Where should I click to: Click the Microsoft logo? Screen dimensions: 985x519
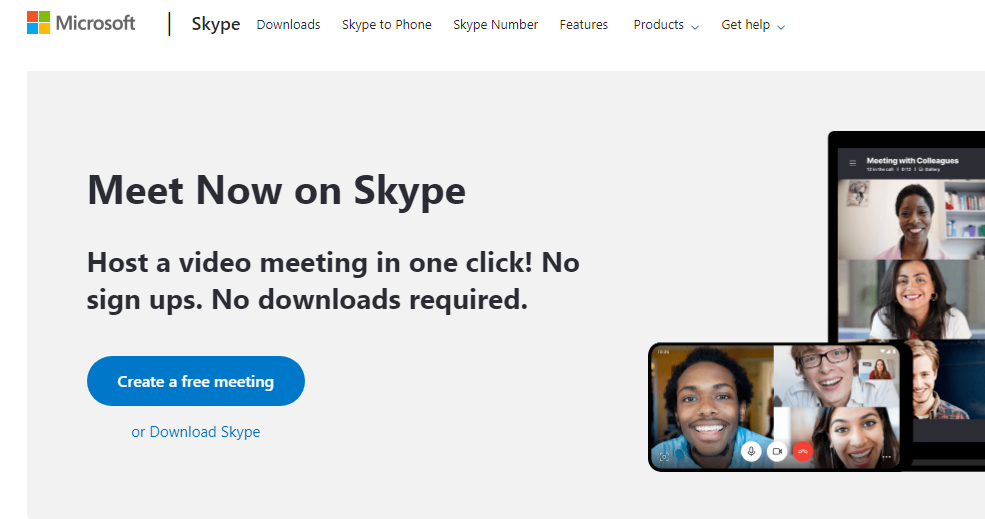pyautogui.click(x=81, y=23)
